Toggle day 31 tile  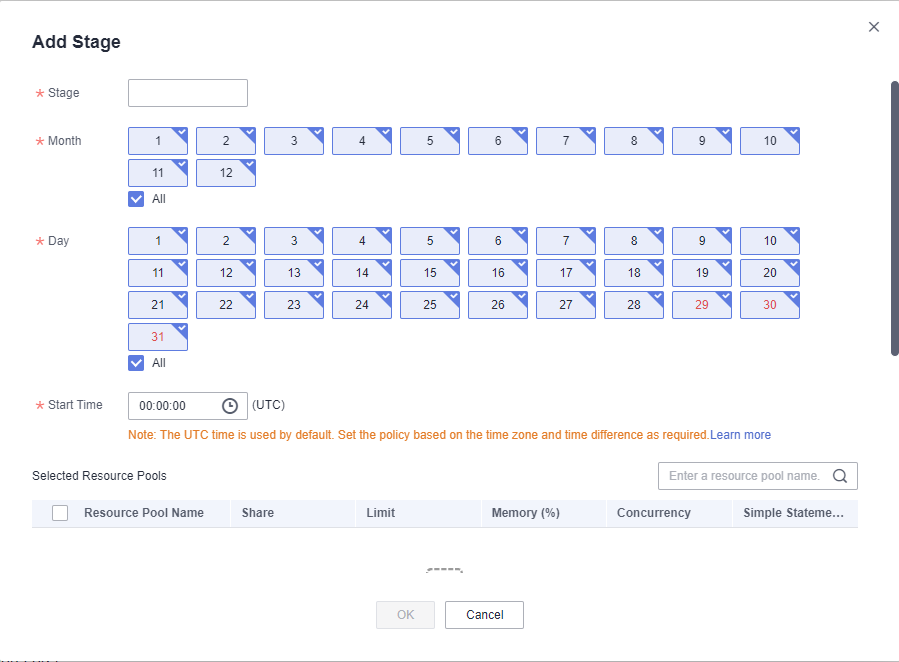158,337
